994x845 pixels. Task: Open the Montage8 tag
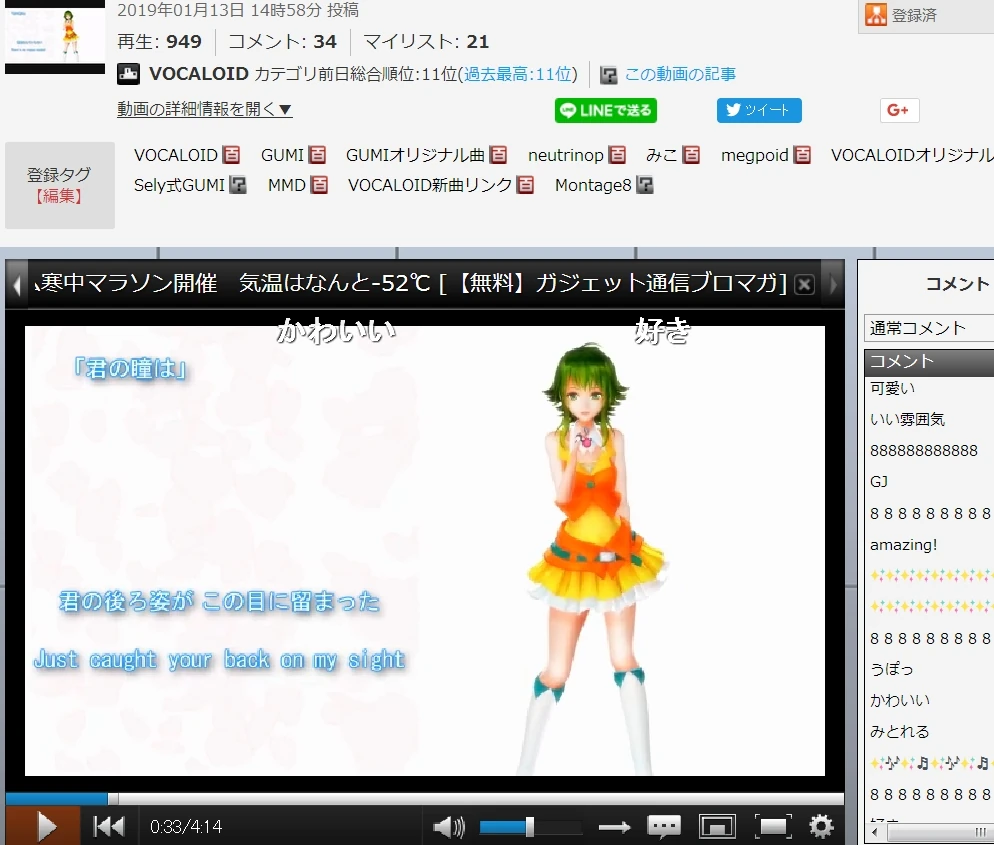593,185
